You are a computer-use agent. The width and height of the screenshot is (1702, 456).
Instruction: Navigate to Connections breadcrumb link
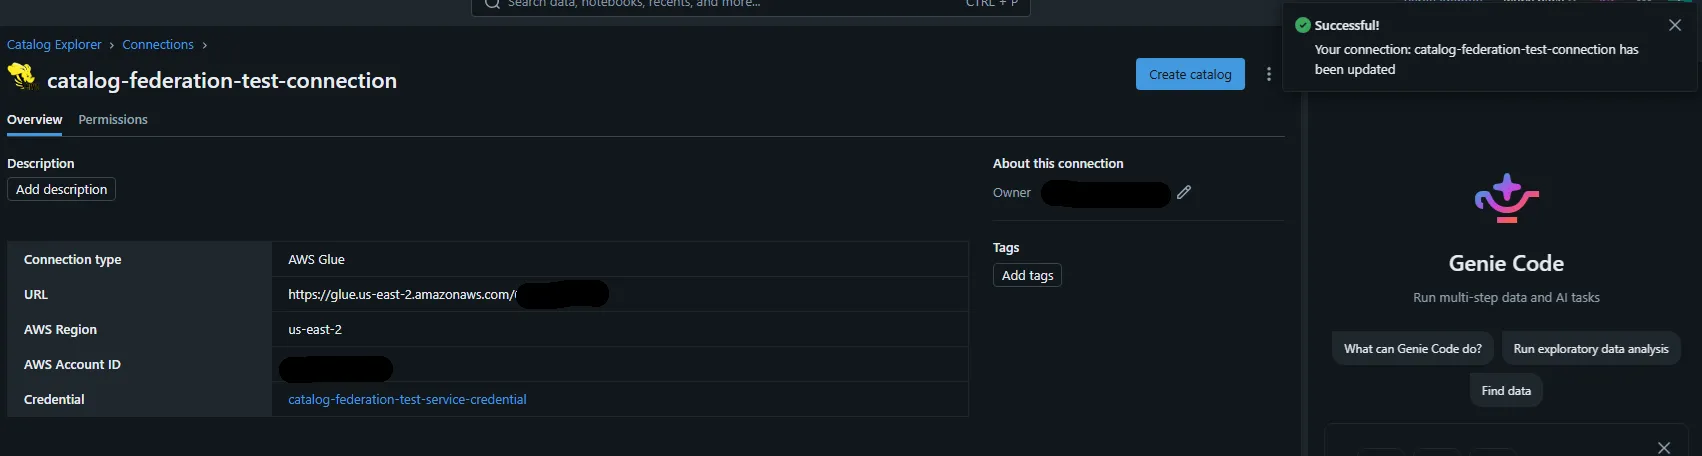click(158, 45)
